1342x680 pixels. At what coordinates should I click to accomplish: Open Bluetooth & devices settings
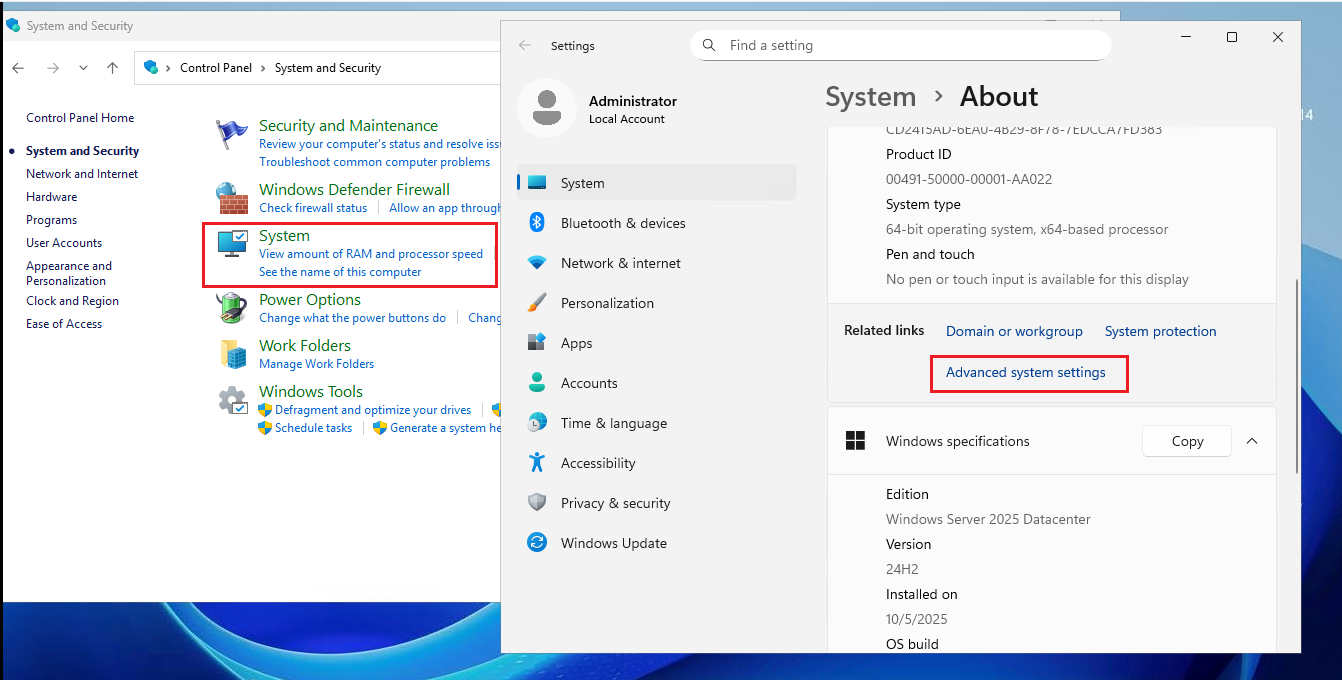click(x=623, y=223)
